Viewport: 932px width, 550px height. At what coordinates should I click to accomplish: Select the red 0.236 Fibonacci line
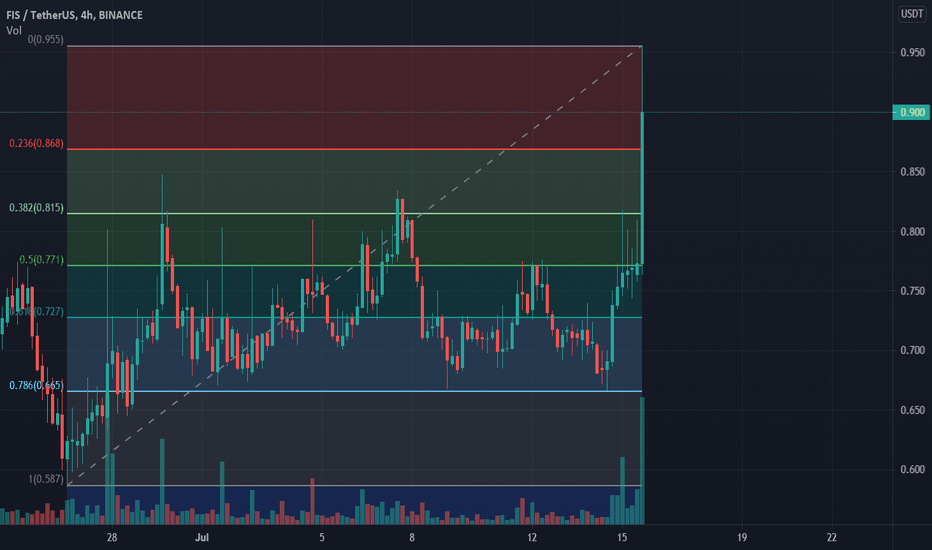(354, 149)
